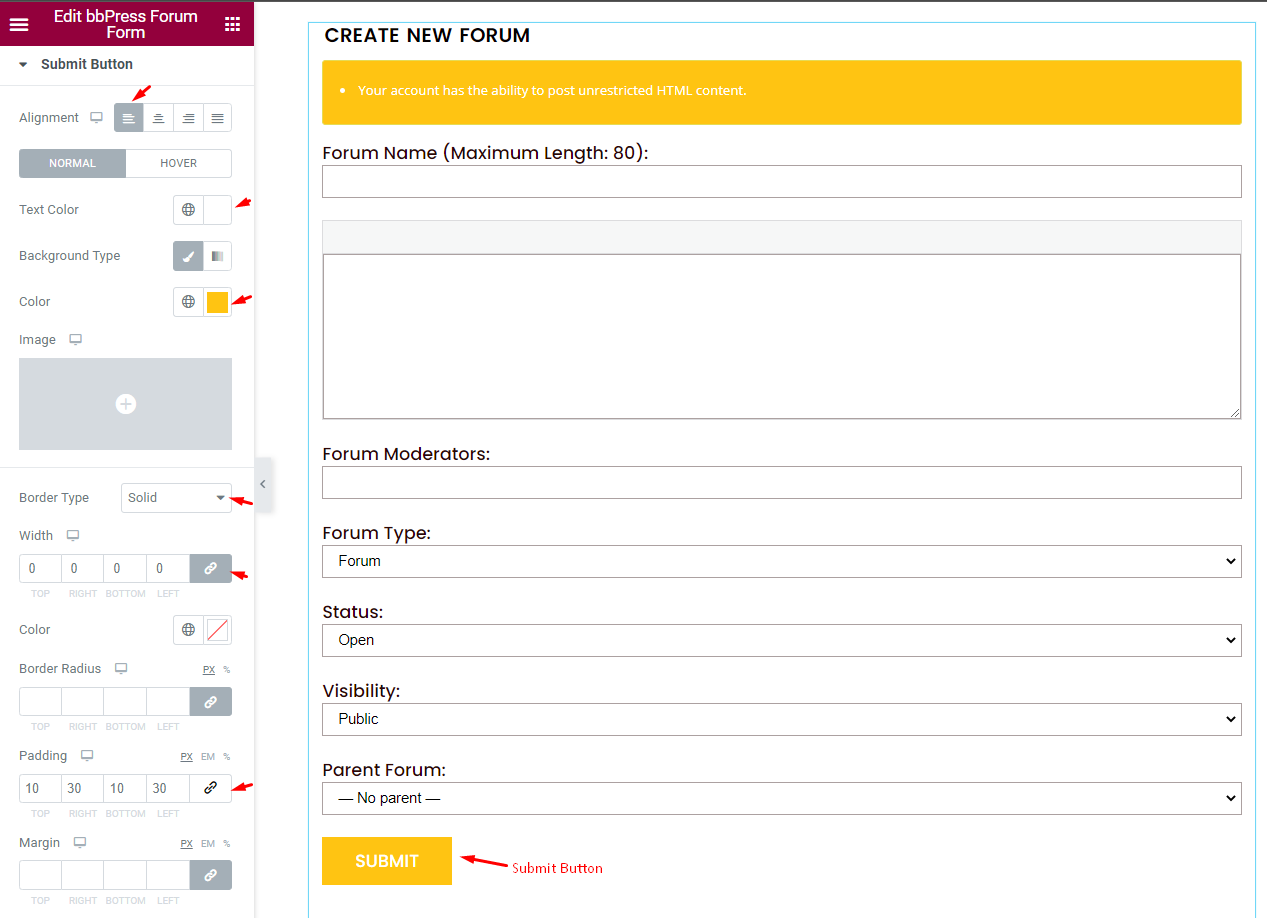Switch to the Normal tab
The image size is (1267, 918).
tap(72, 163)
